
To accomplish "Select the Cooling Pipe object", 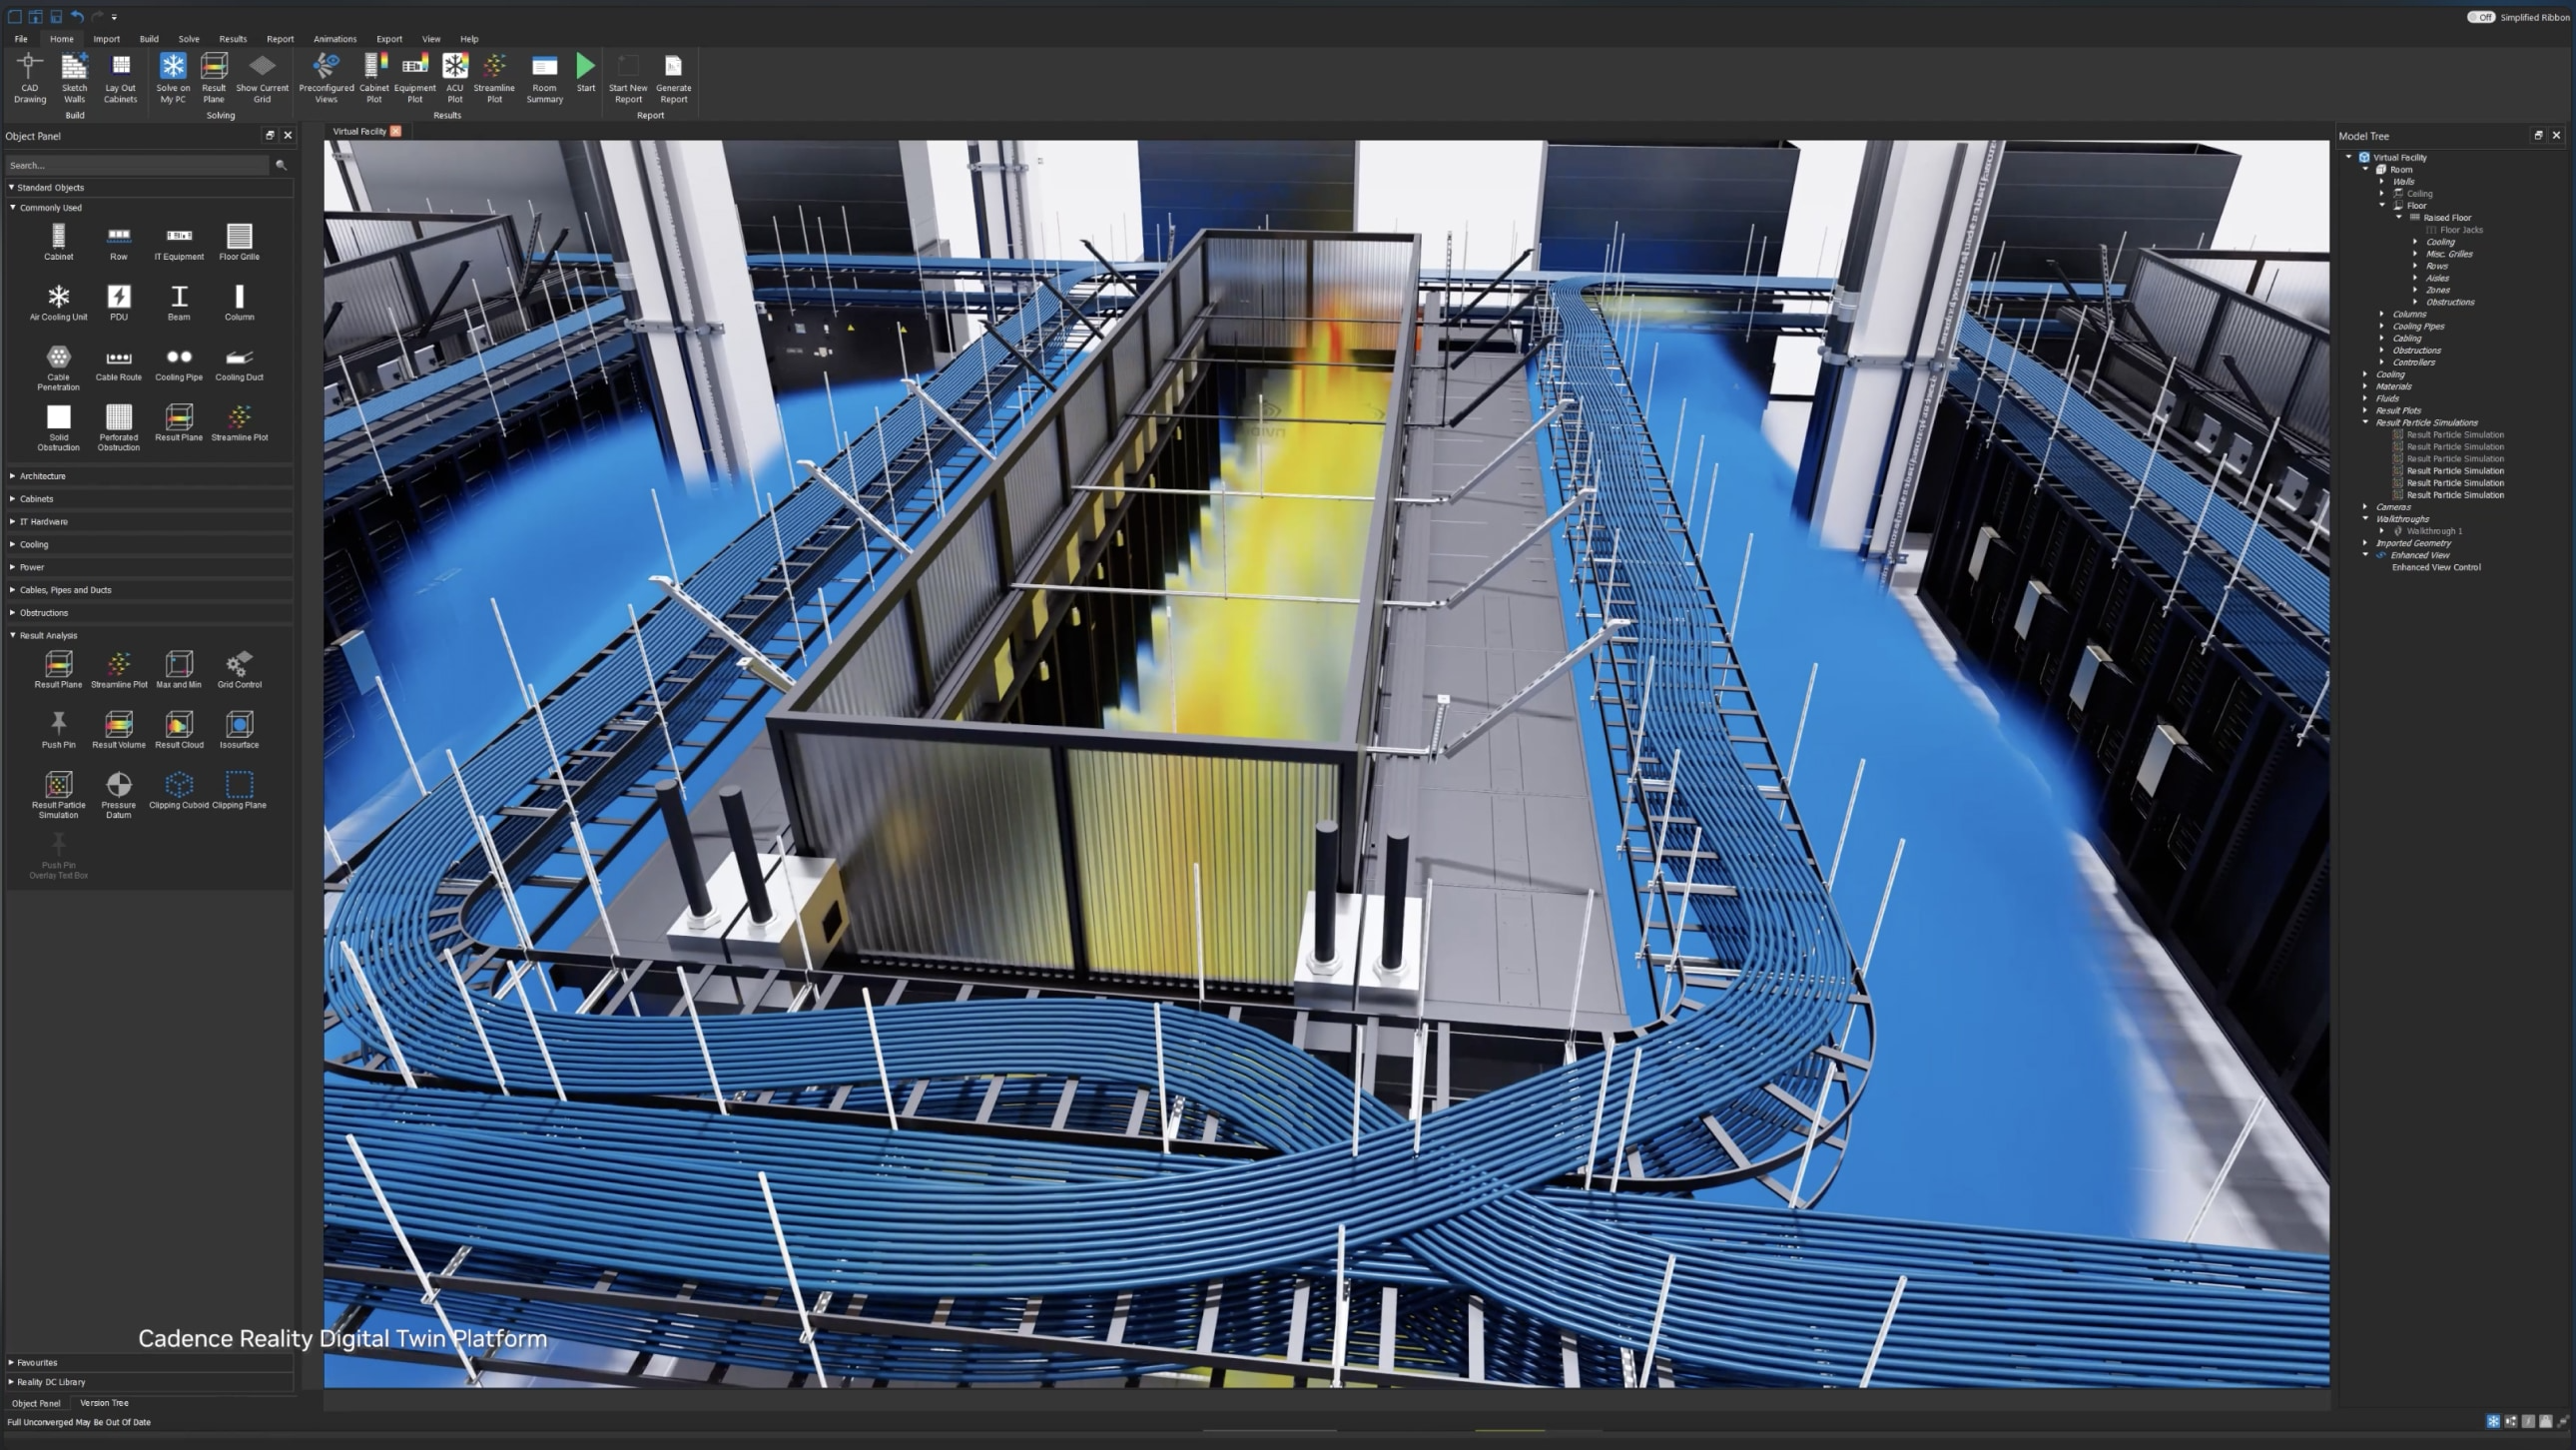I will tap(179, 362).
